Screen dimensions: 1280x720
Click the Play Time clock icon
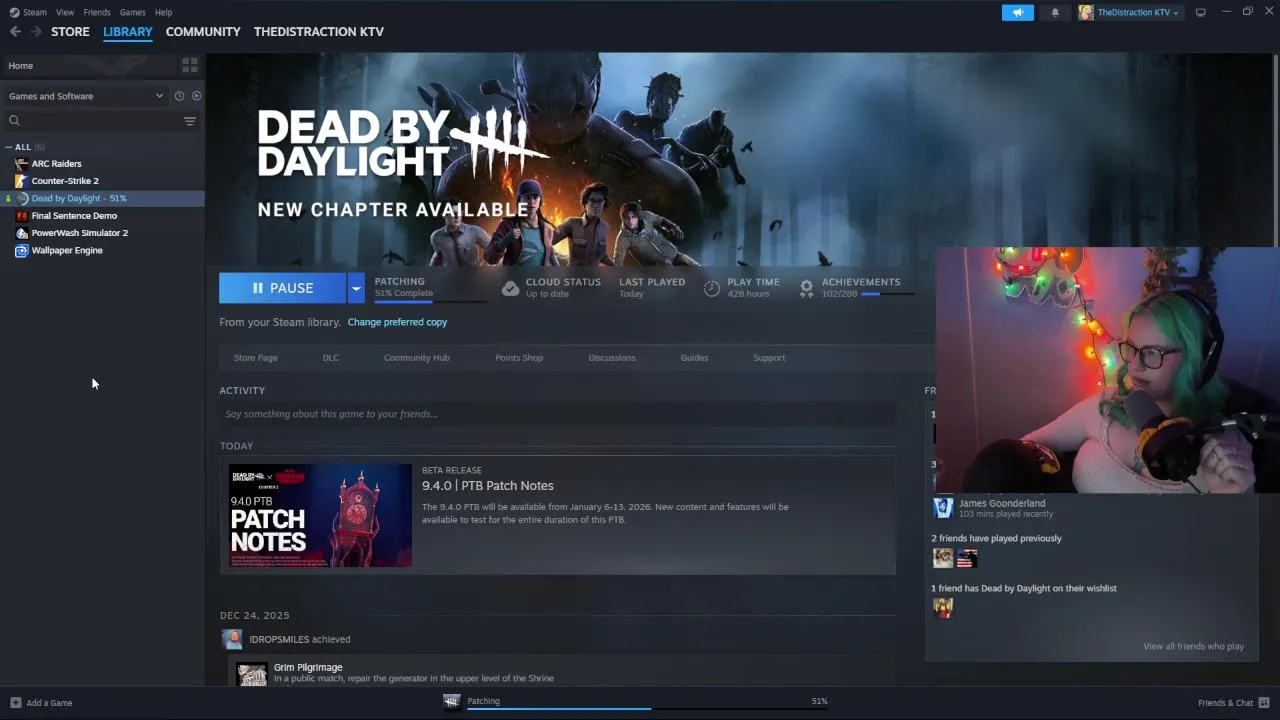tap(711, 288)
